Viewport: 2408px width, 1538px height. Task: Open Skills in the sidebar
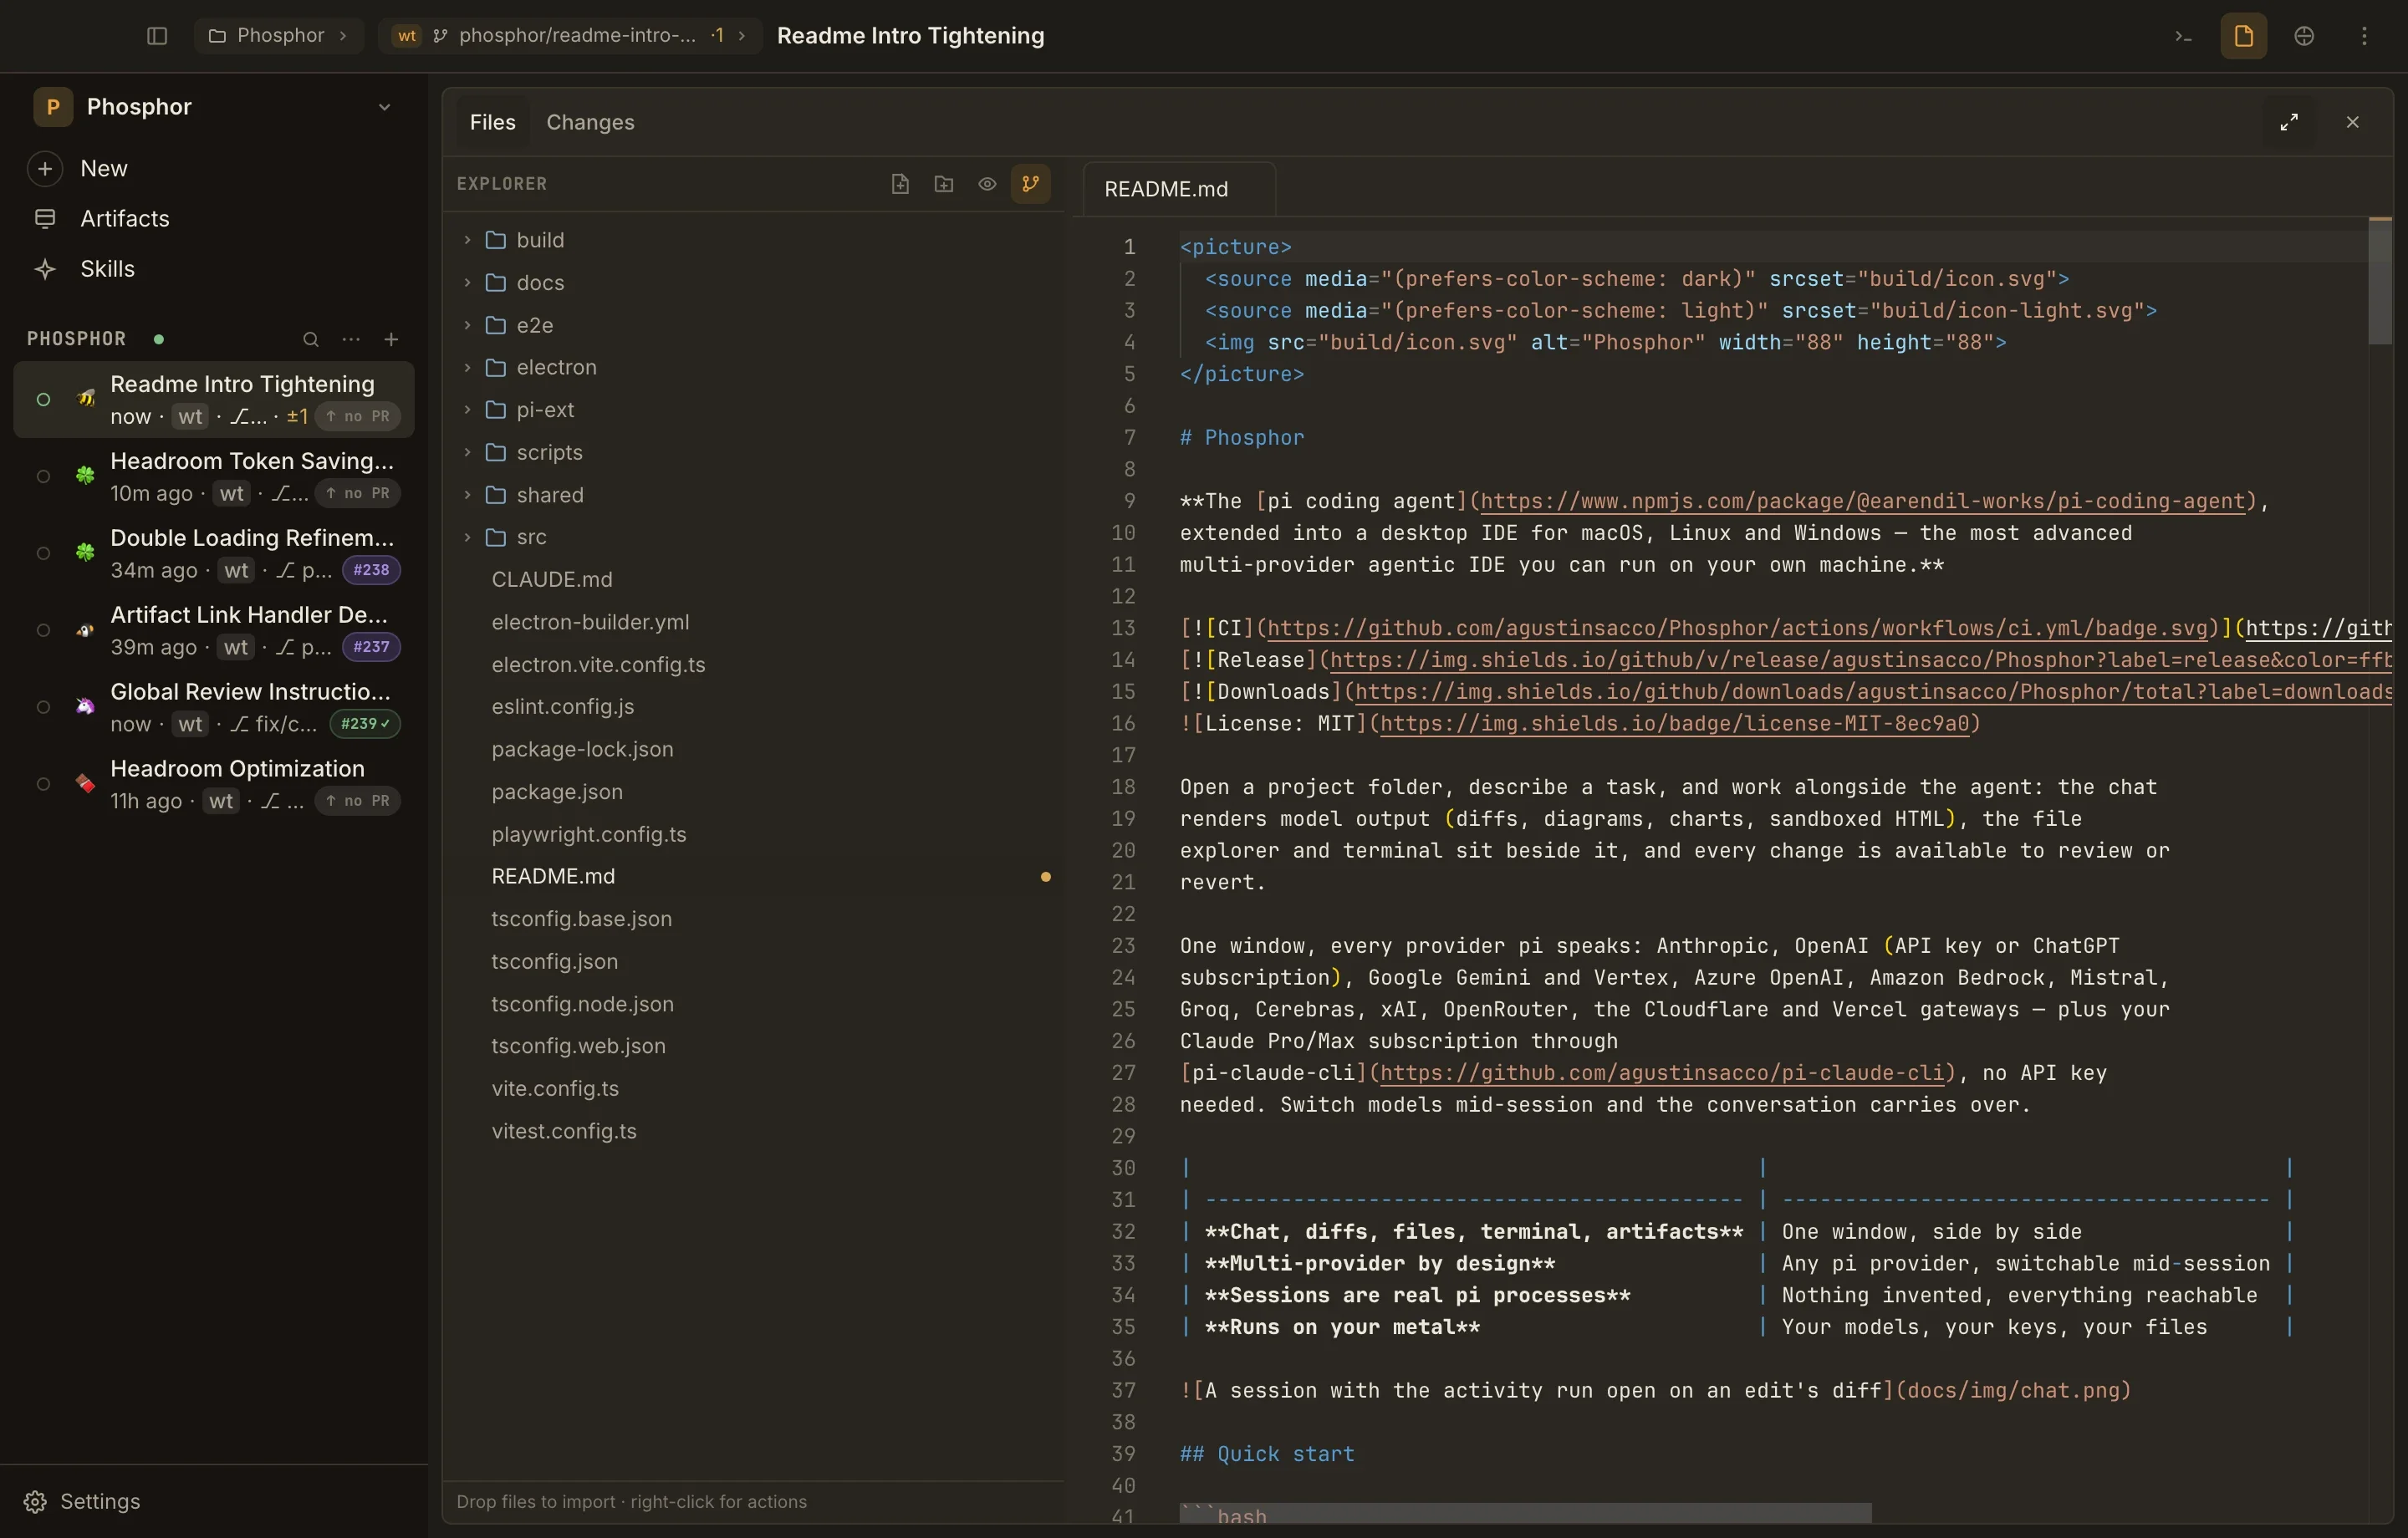point(107,269)
